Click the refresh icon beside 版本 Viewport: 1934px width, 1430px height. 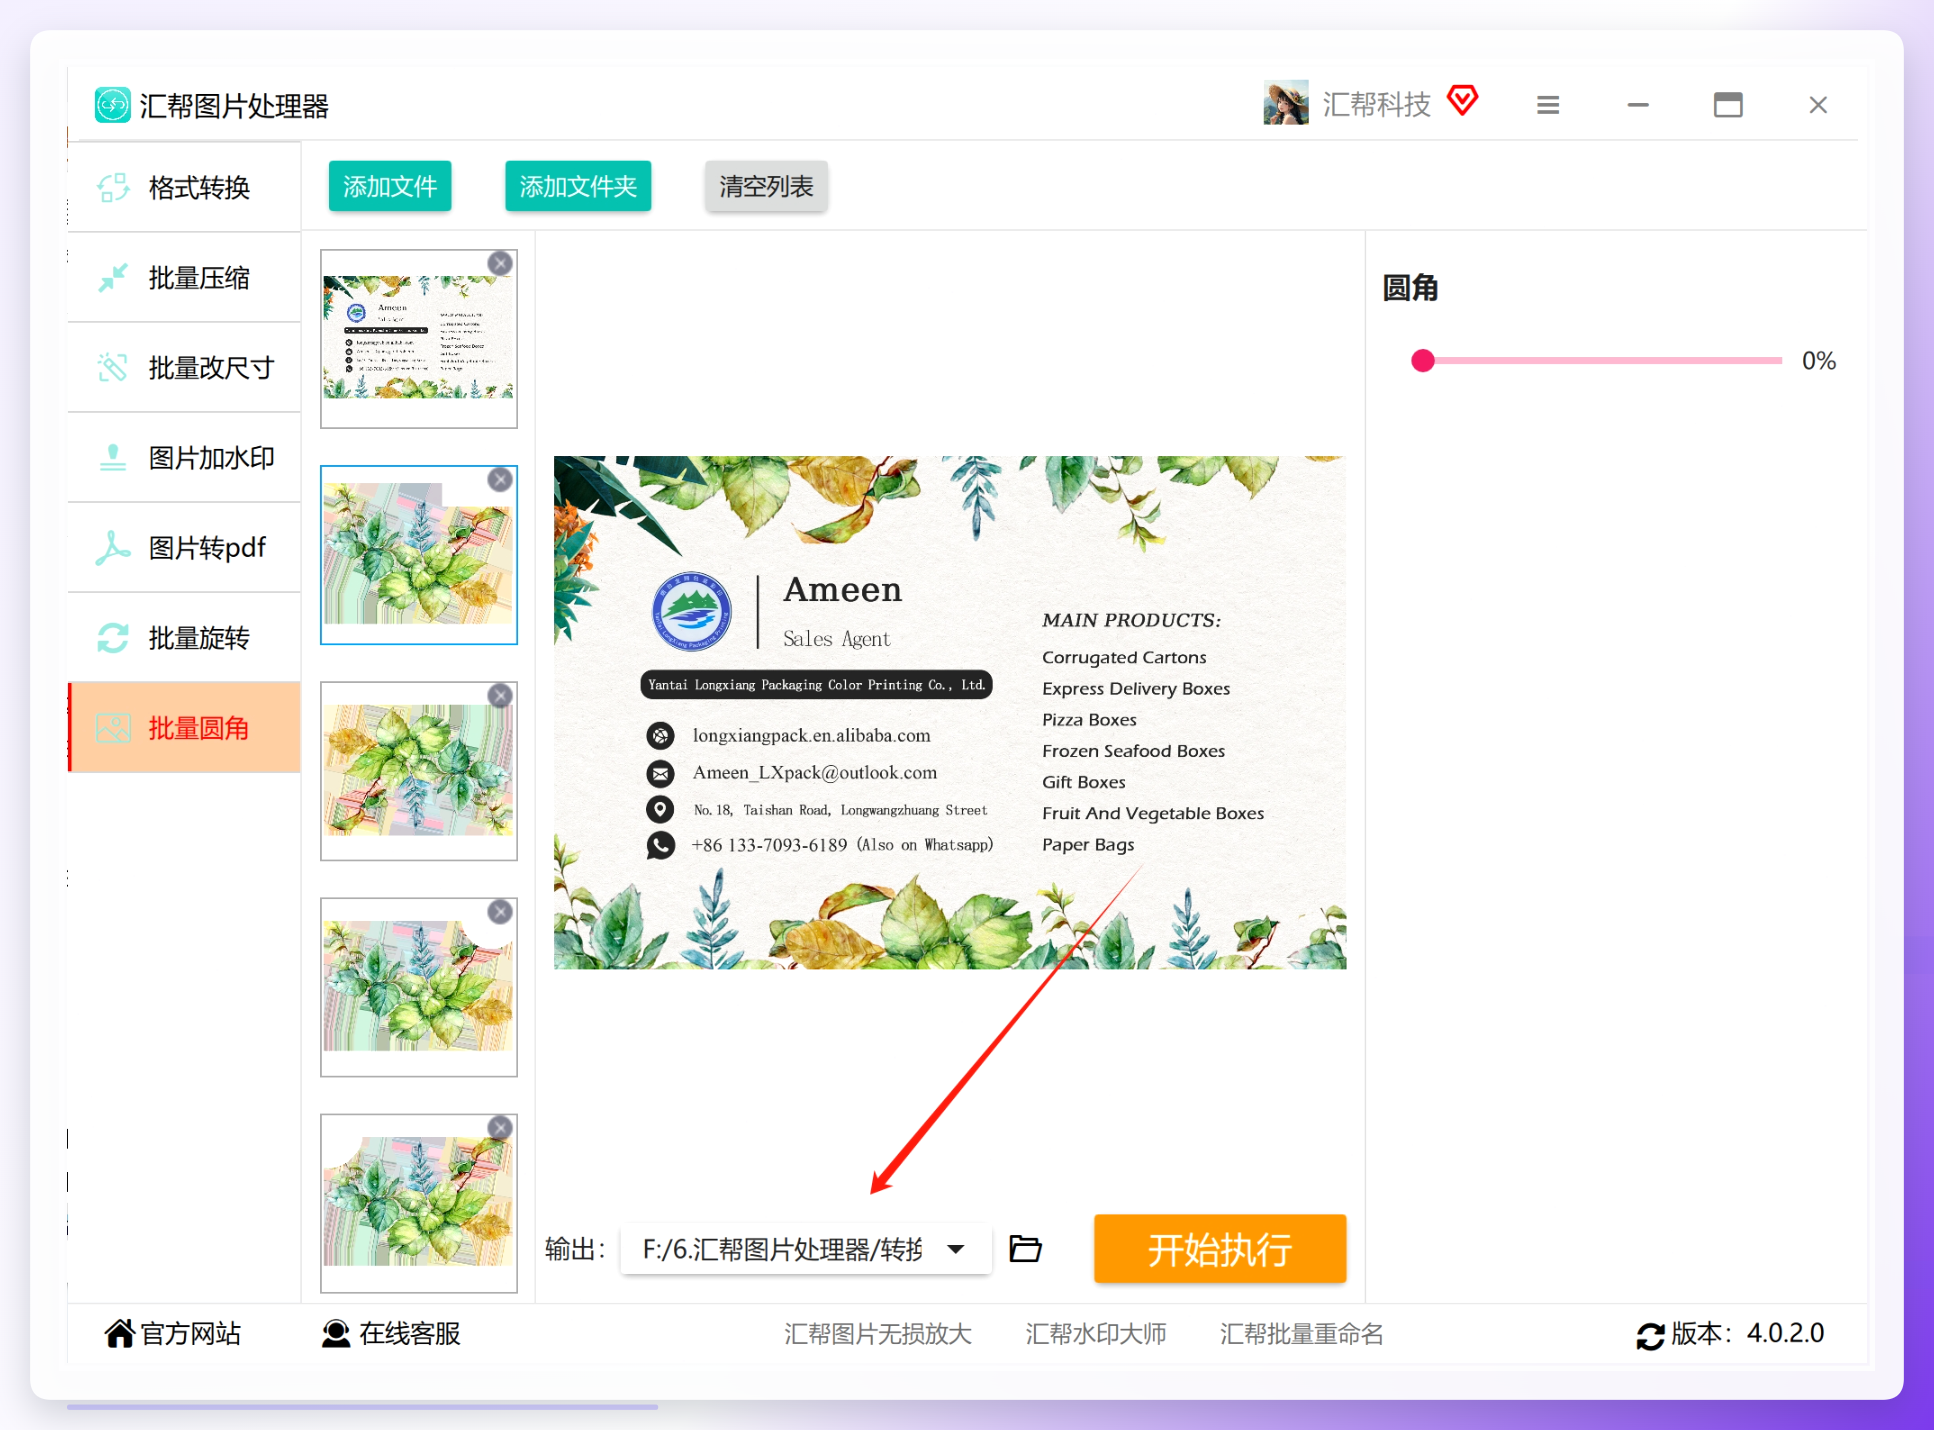point(1650,1335)
